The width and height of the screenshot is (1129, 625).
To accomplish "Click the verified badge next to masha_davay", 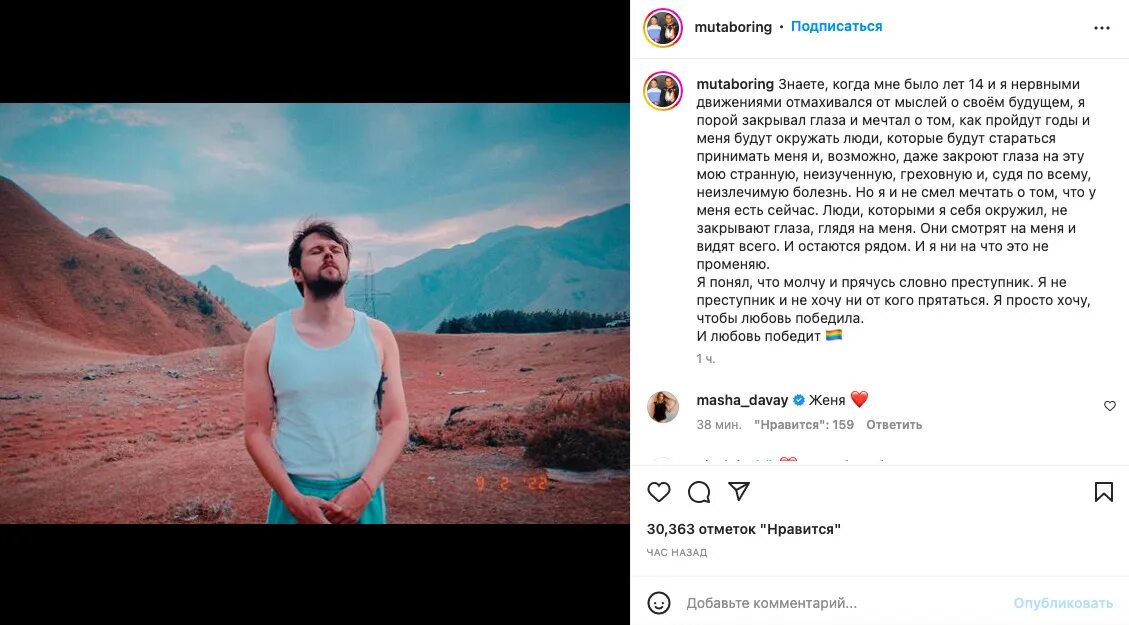I will (x=799, y=400).
